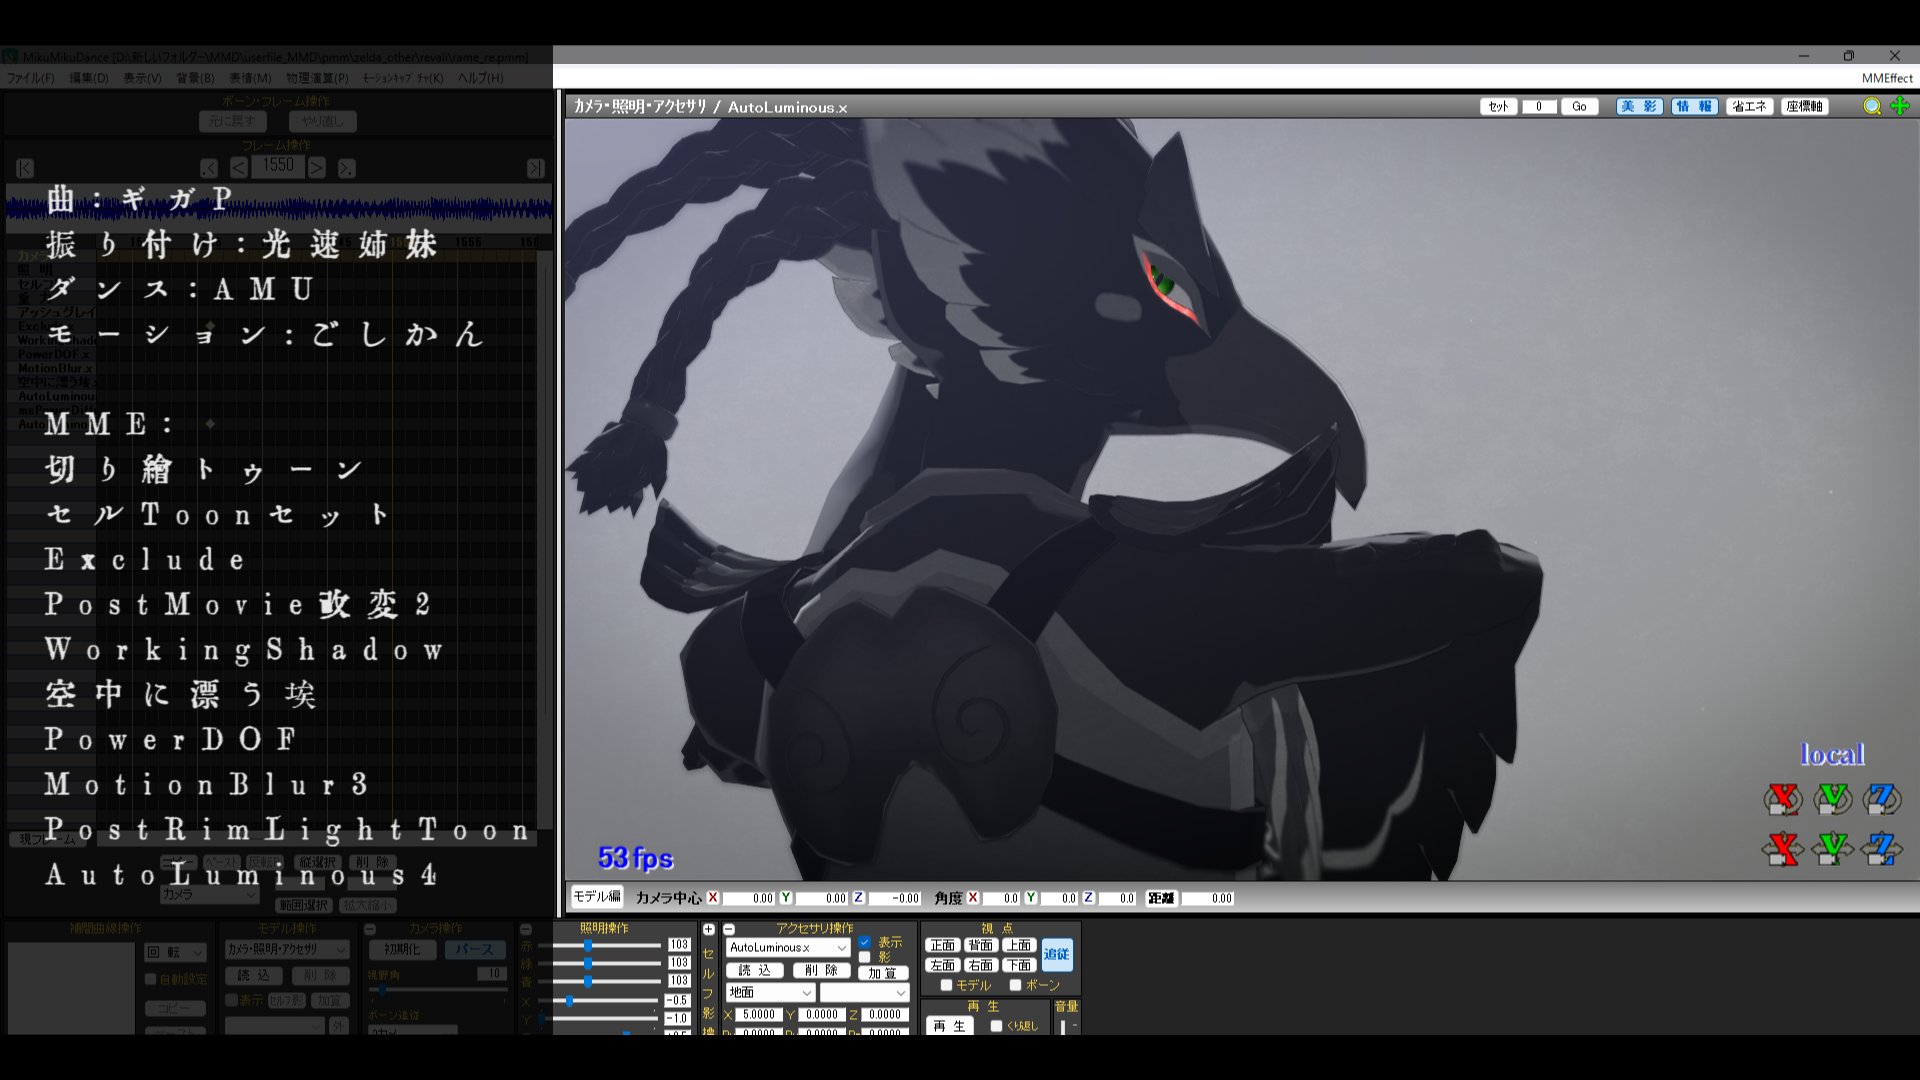
Task: Open ファイル(F) menu
Action: tap(31, 78)
